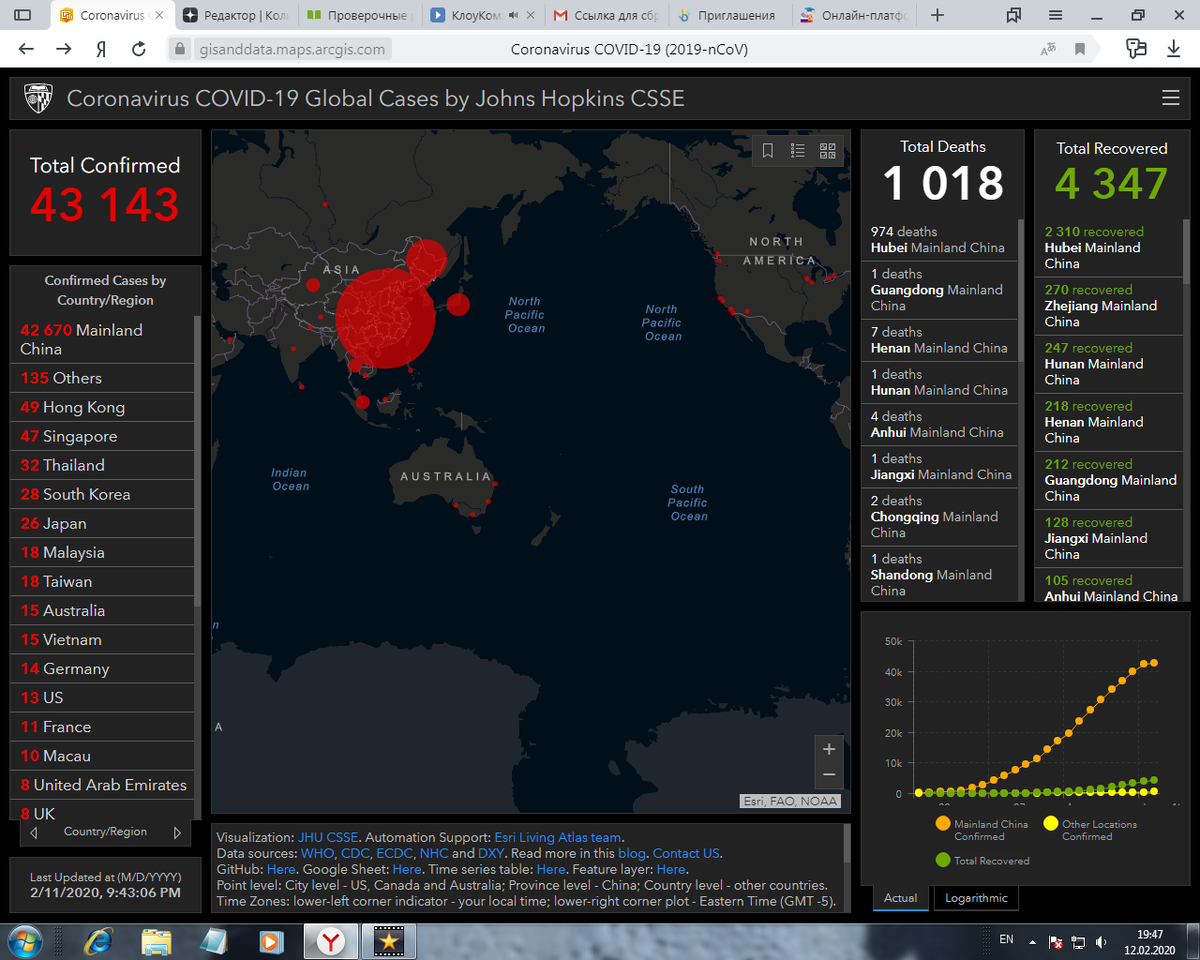Click the volume speaker tray icon
The image size is (1200, 960).
[x=1101, y=941]
